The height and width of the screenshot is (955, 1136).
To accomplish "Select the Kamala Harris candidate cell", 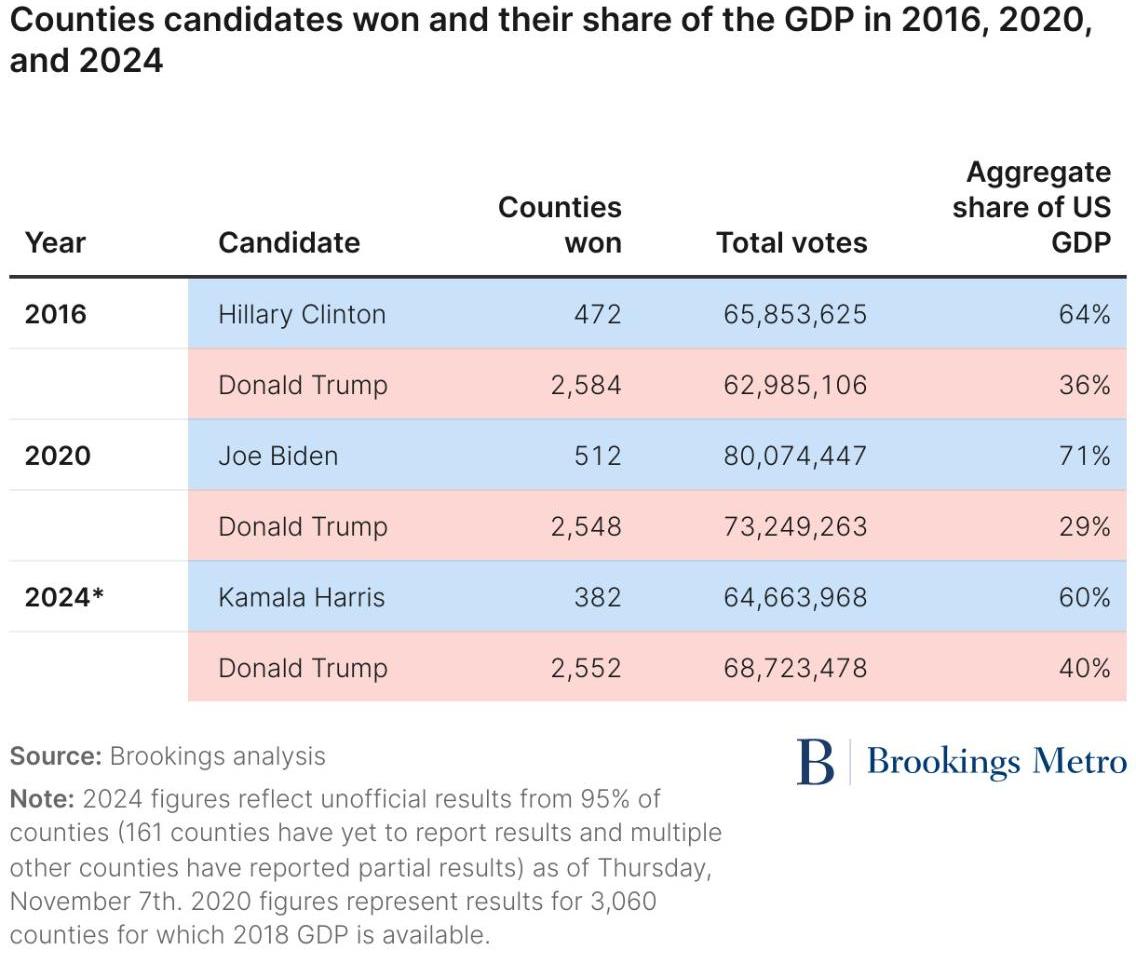I will [x=302, y=597].
